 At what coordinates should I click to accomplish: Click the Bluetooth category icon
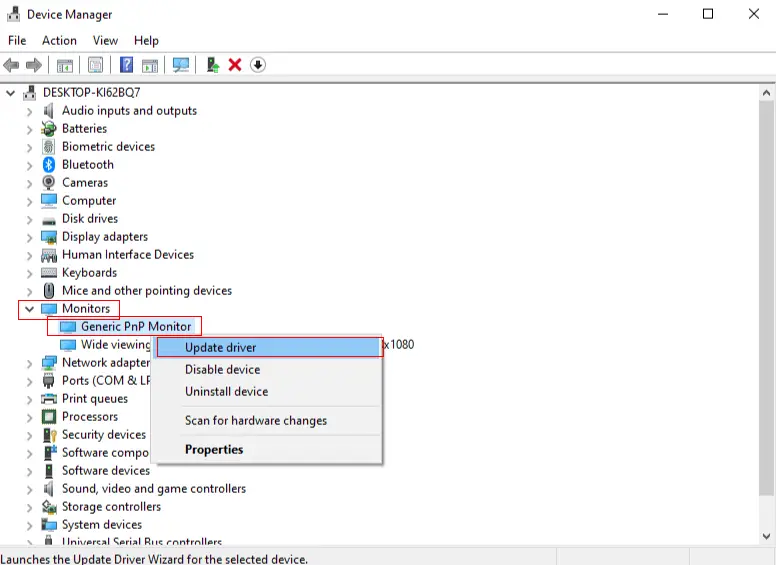click(48, 164)
